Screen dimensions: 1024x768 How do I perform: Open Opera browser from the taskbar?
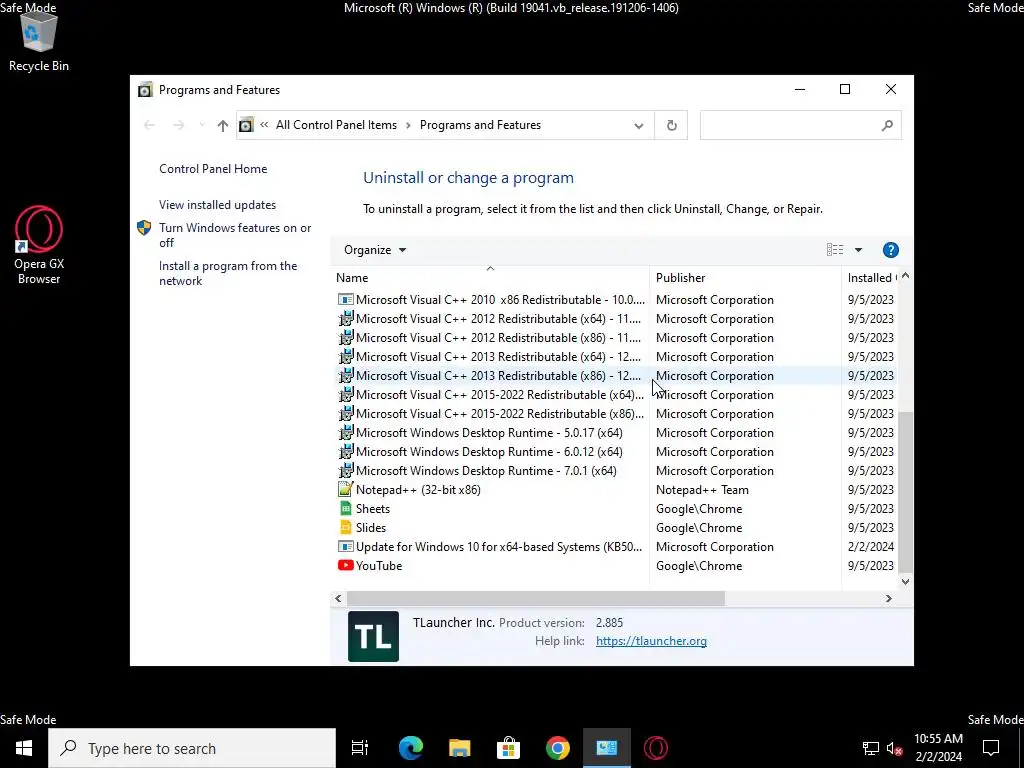(656, 748)
